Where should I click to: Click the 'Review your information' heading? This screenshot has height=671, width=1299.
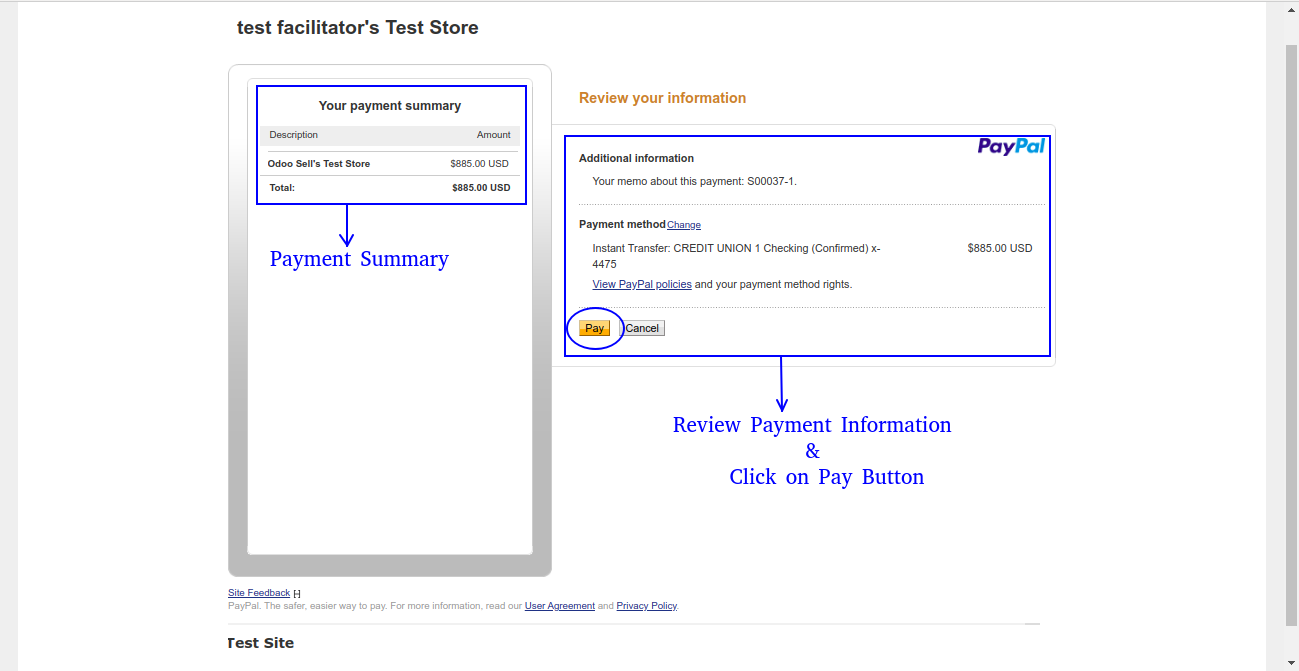(x=663, y=98)
